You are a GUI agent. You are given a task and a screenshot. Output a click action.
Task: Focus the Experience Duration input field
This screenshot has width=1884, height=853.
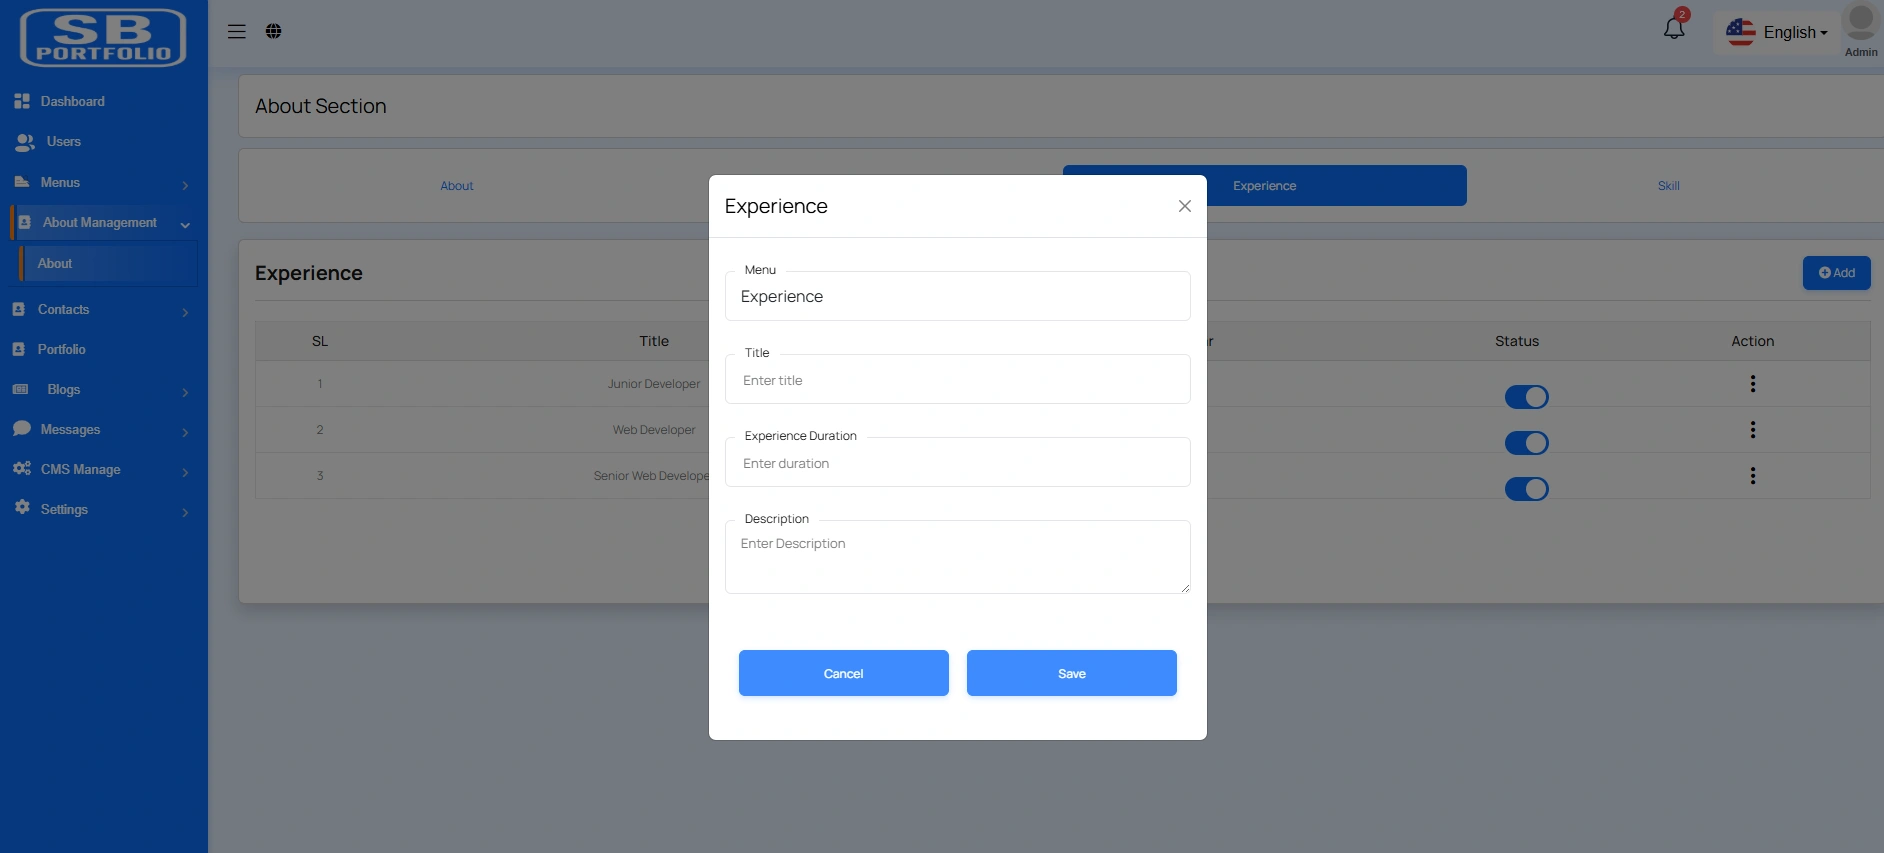coord(957,464)
